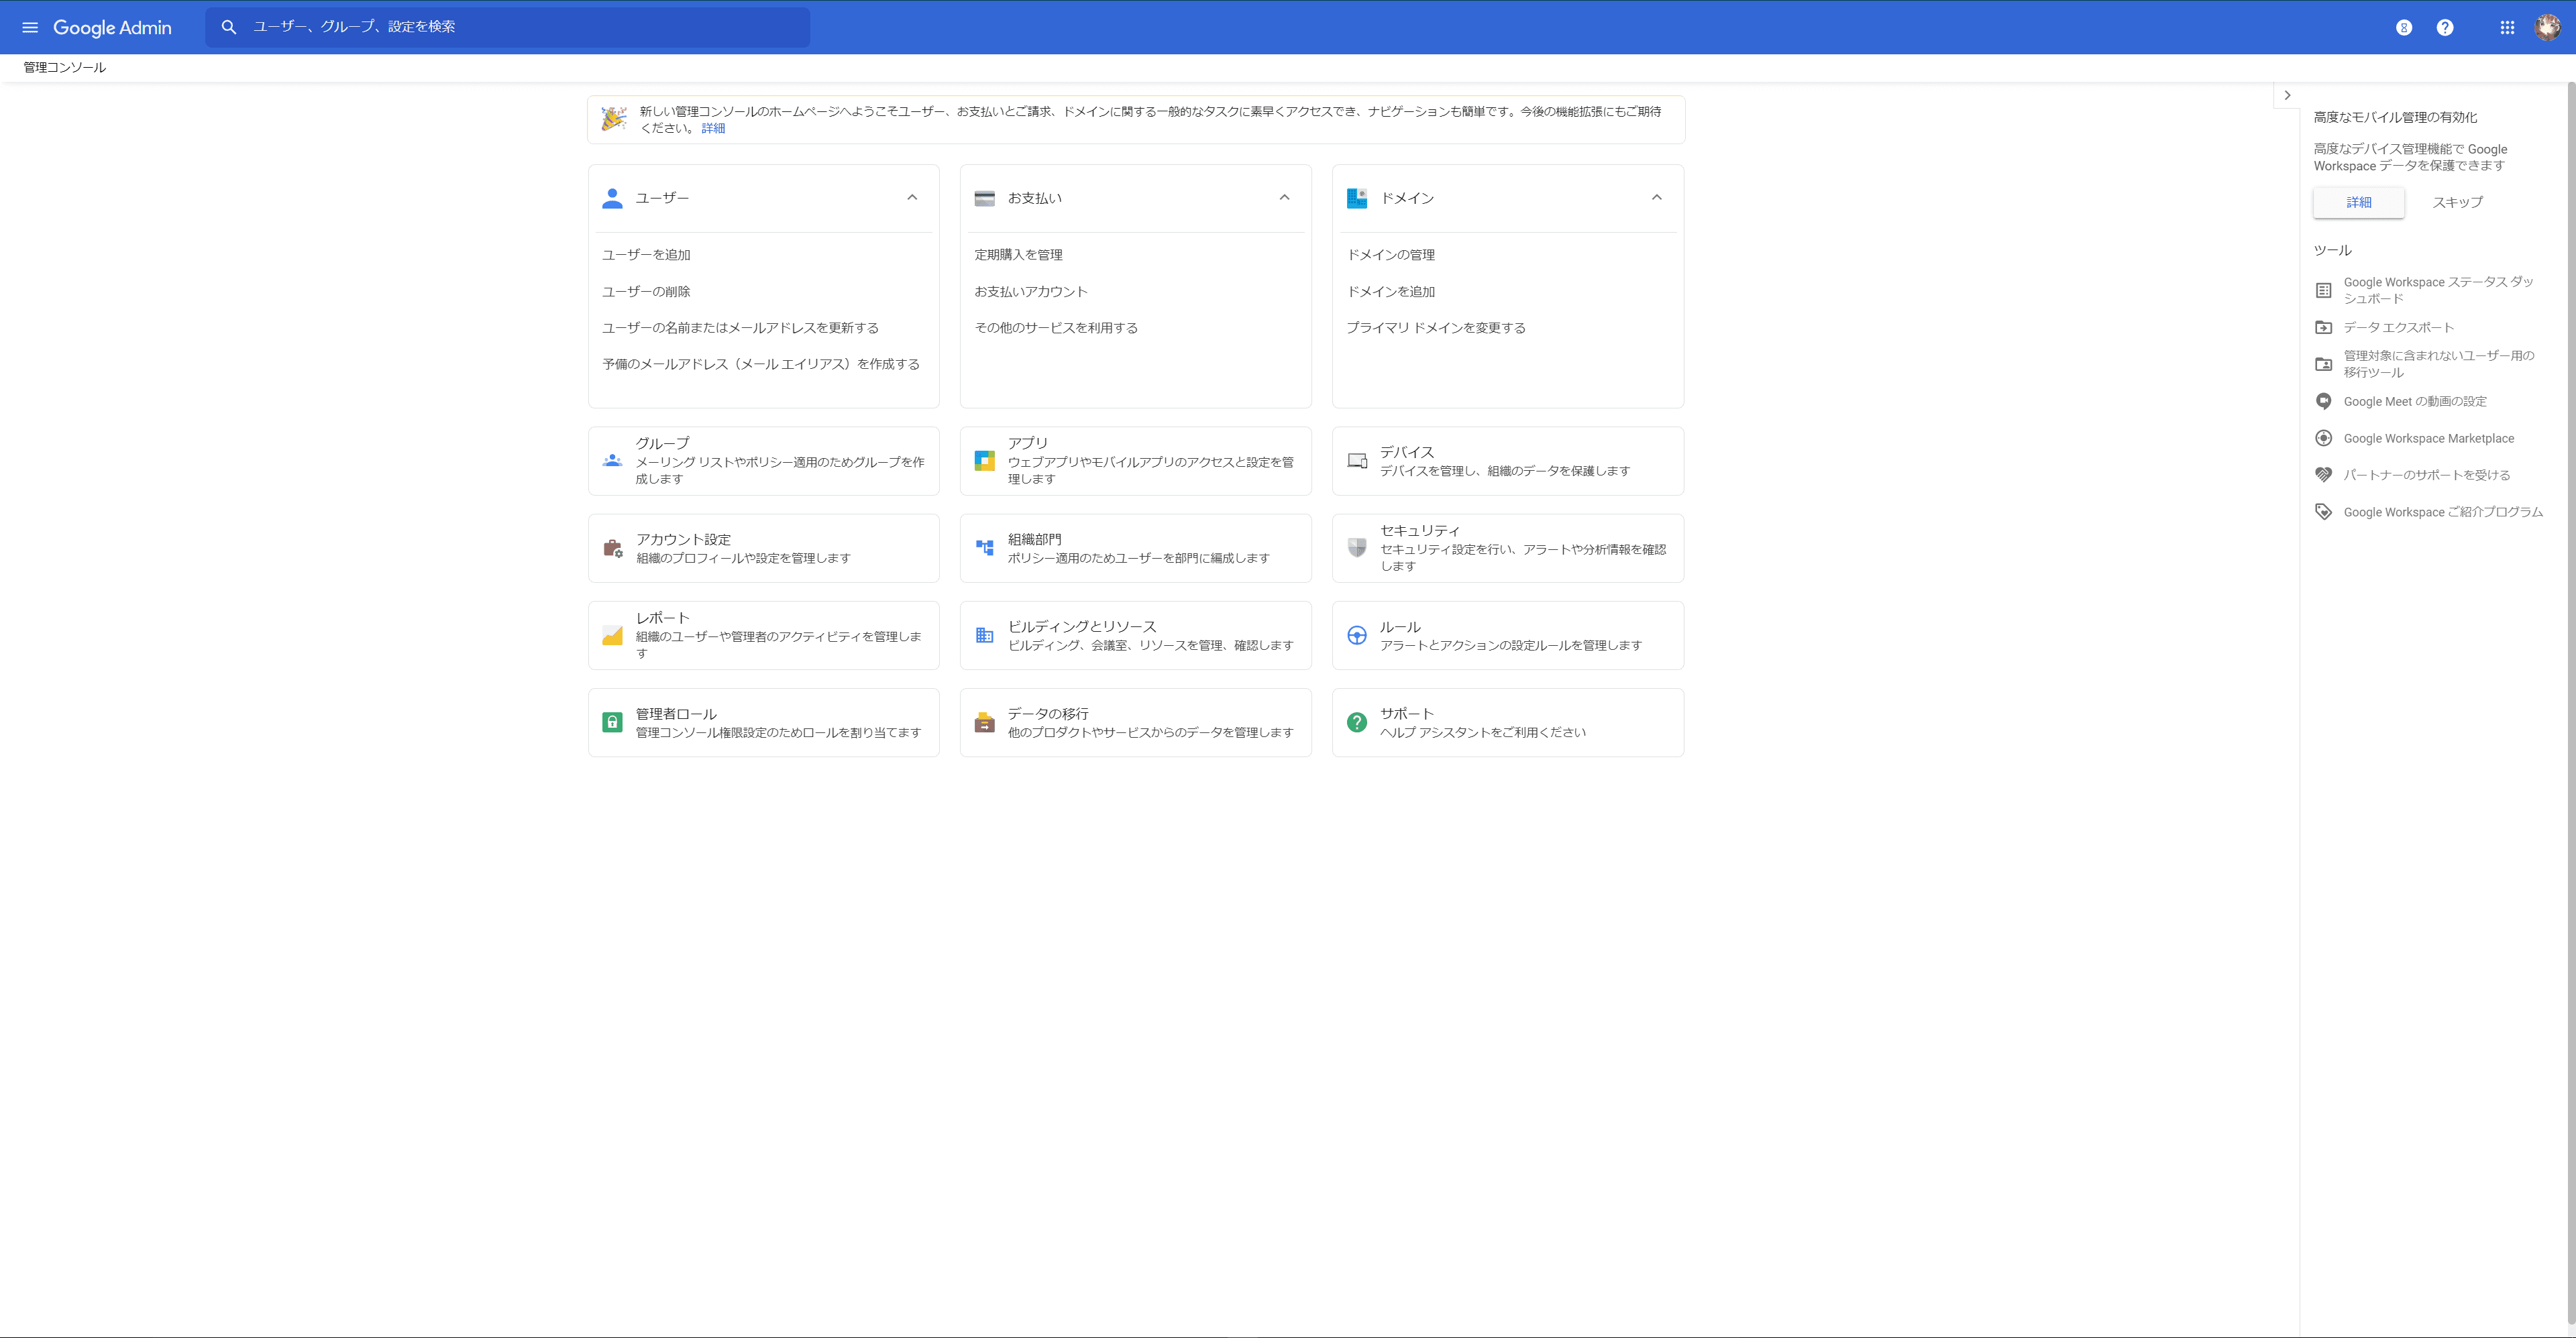Open the hamburger main menu
Screen dimensions: 2576x1338
[x=30, y=27]
